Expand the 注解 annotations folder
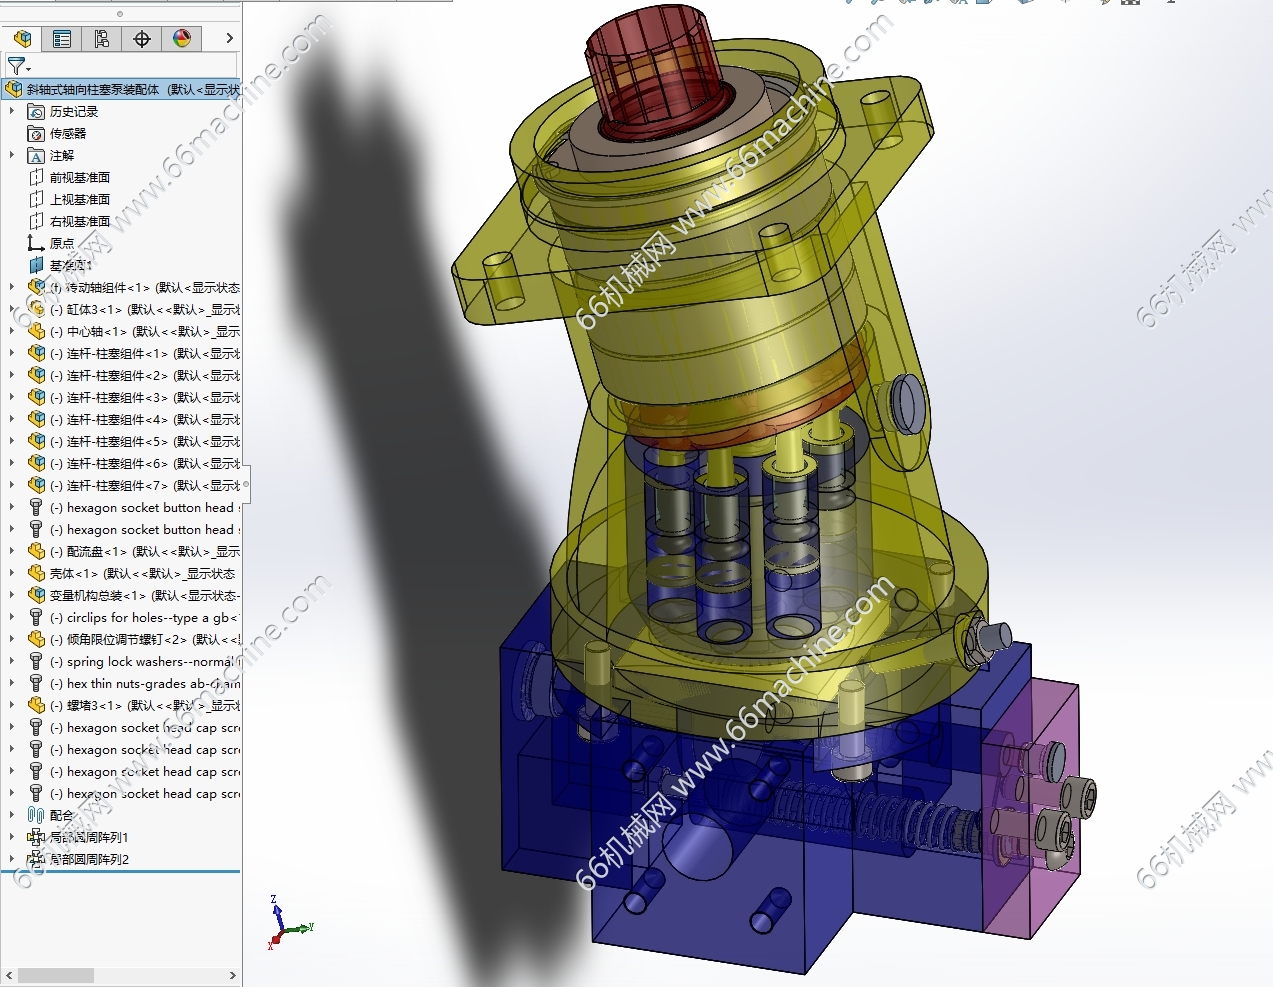The width and height of the screenshot is (1273, 987). click(x=12, y=155)
